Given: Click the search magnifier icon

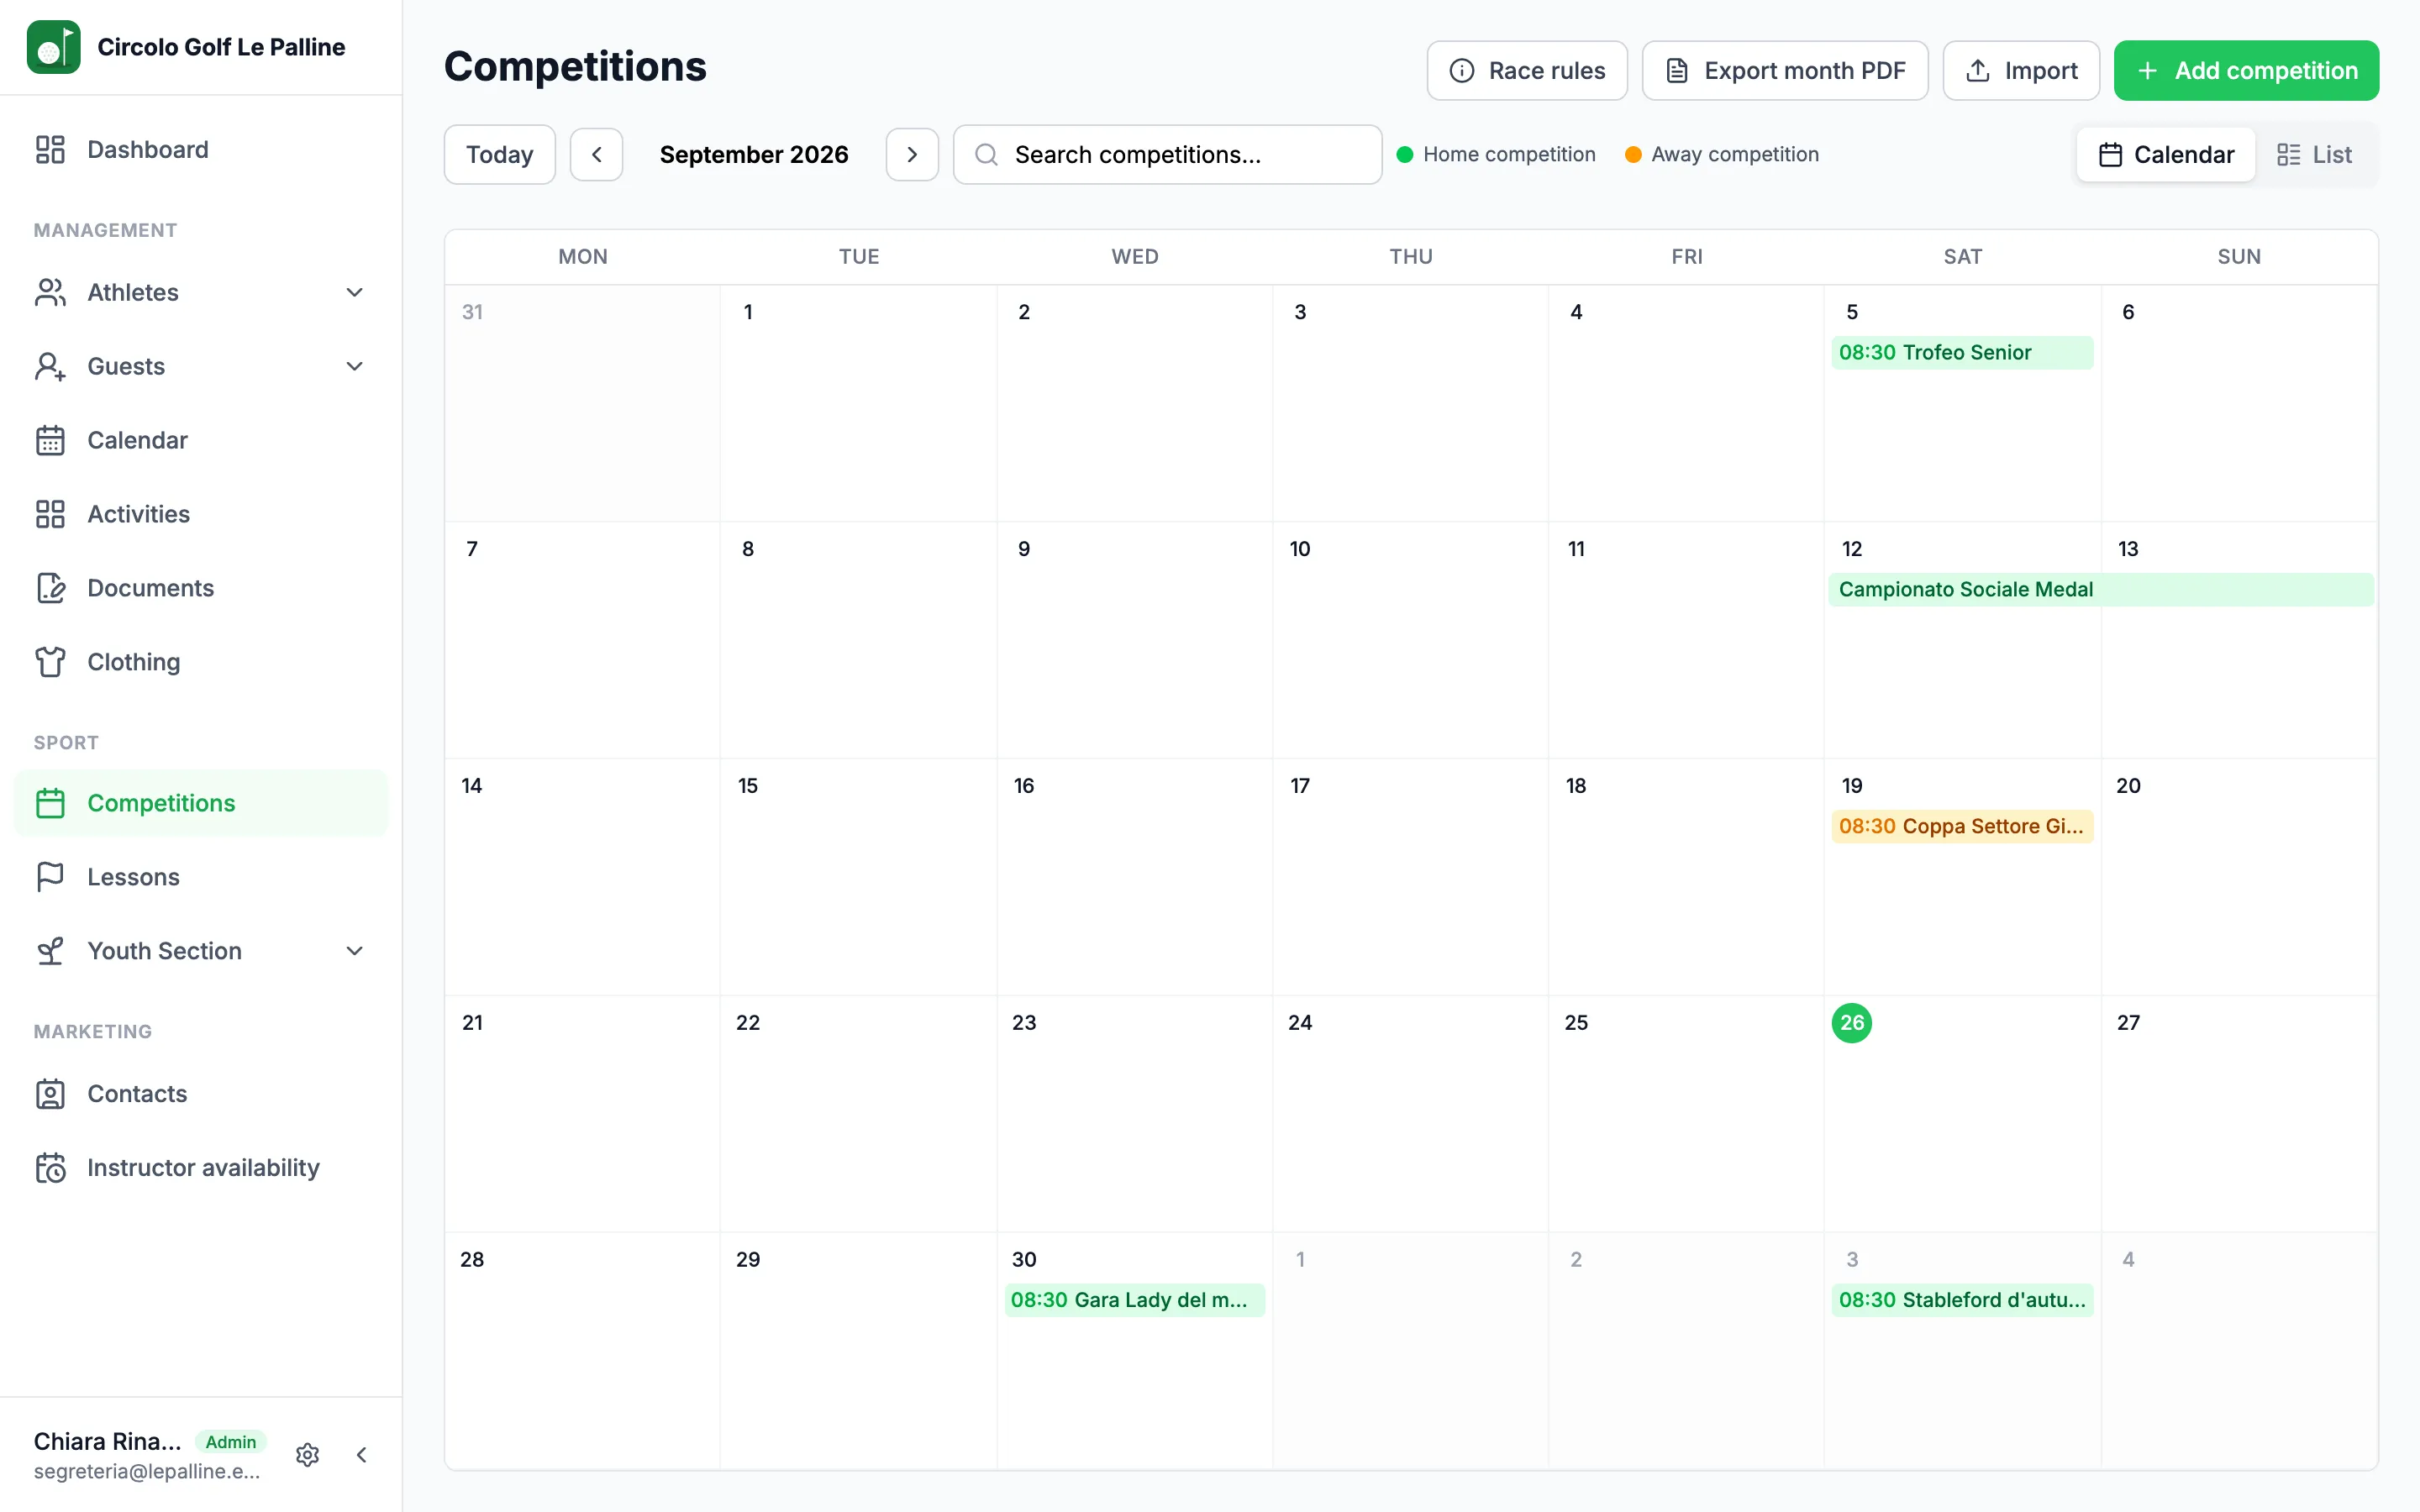Looking at the screenshot, I should pos(986,154).
